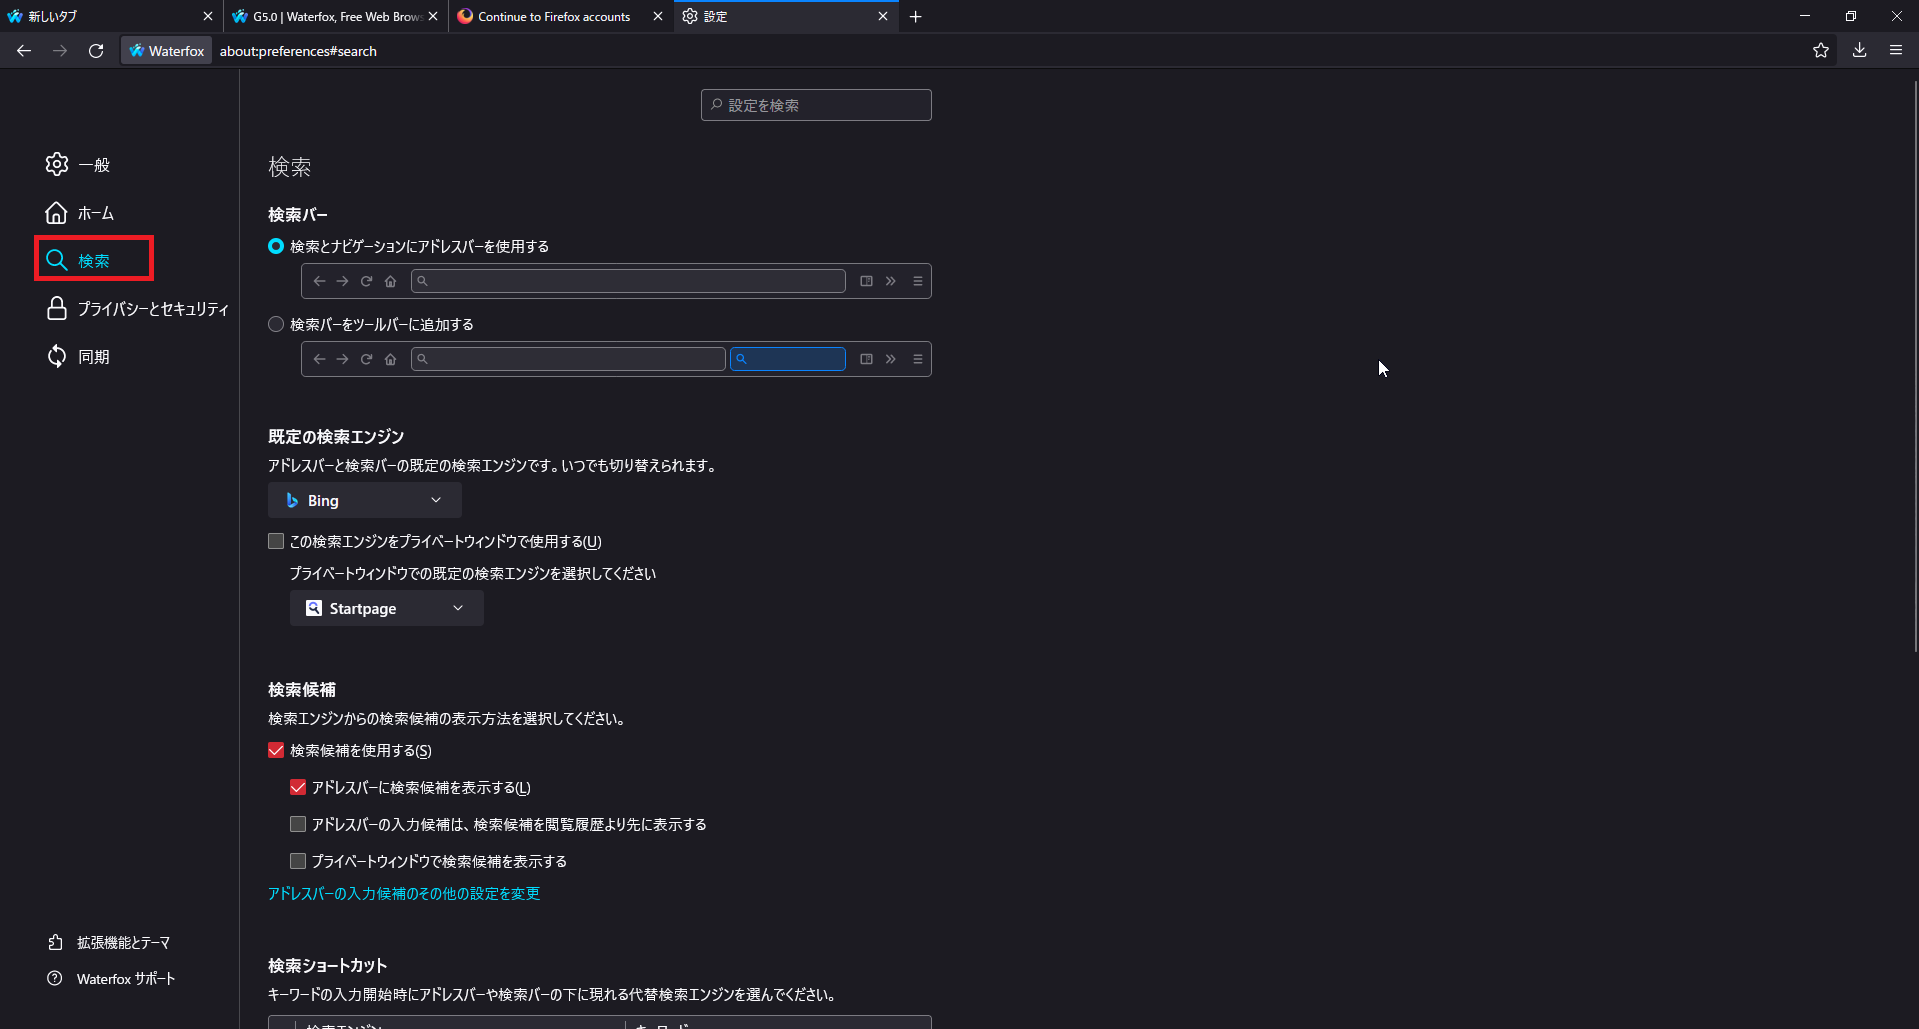Click the toolbar forward arrow
This screenshot has width=1919, height=1029.
coord(60,51)
